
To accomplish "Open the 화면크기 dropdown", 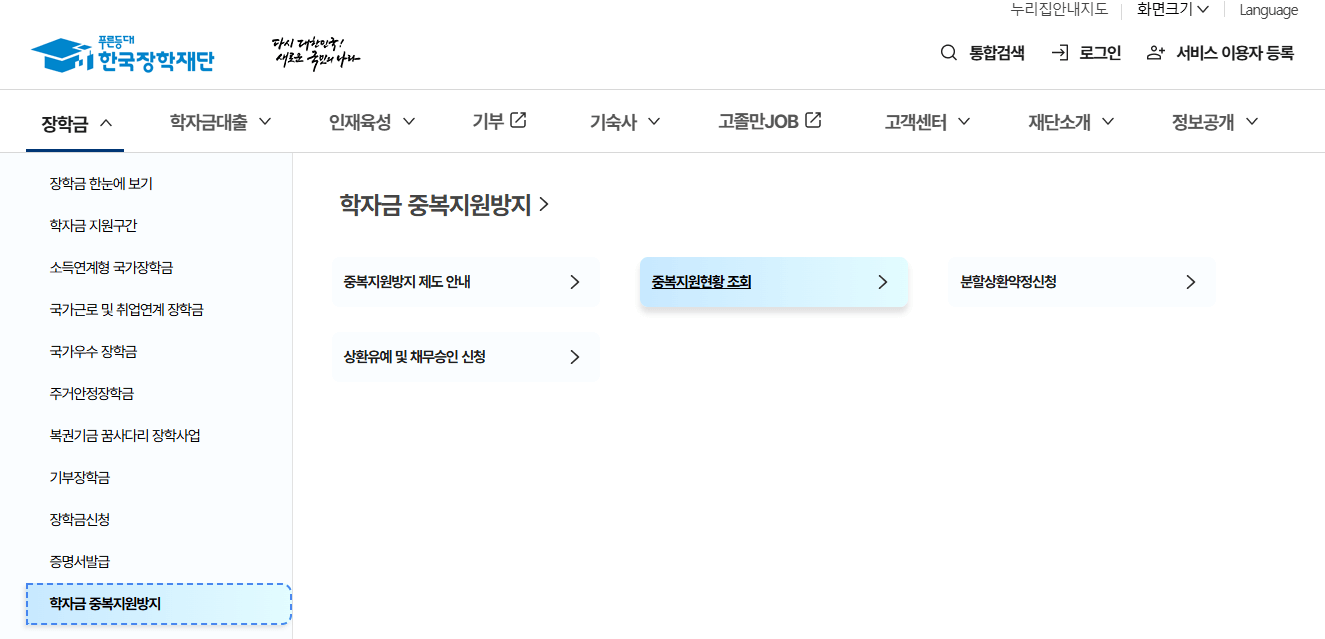I will [x=1168, y=9].
